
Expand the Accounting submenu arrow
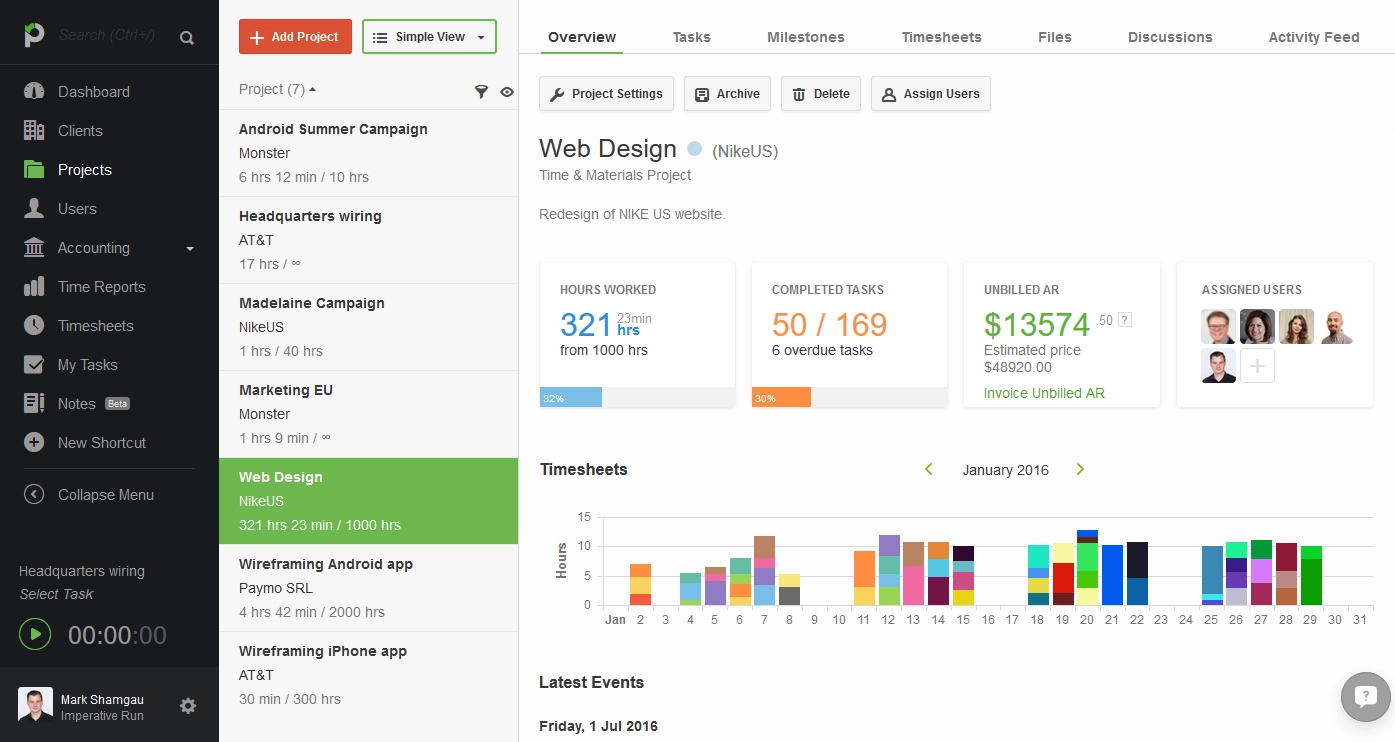190,249
